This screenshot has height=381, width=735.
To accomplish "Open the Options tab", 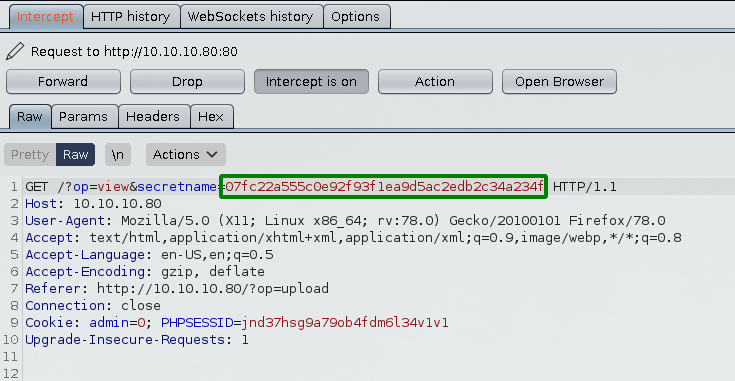I will click(x=356, y=17).
